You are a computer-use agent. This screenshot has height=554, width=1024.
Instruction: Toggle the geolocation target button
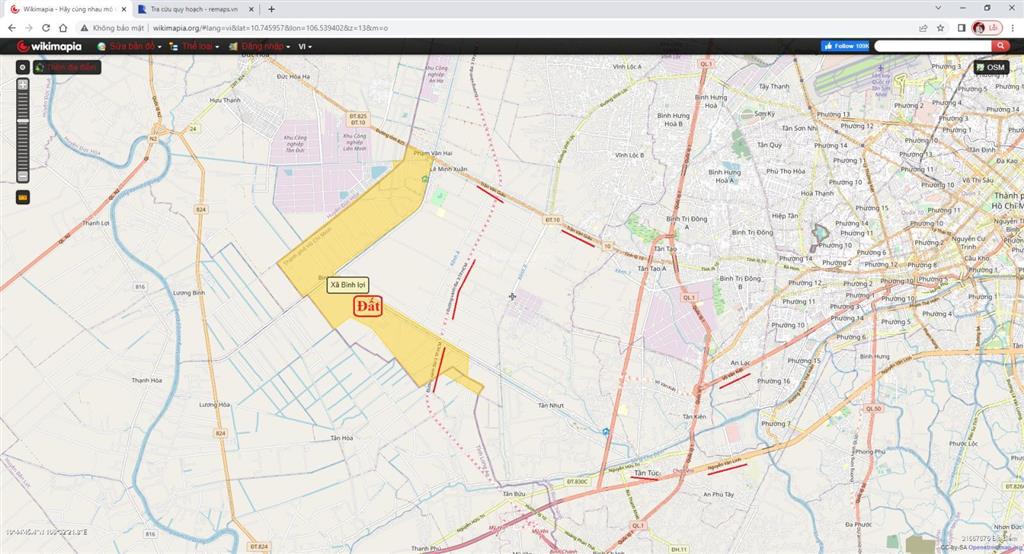tap(23, 67)
